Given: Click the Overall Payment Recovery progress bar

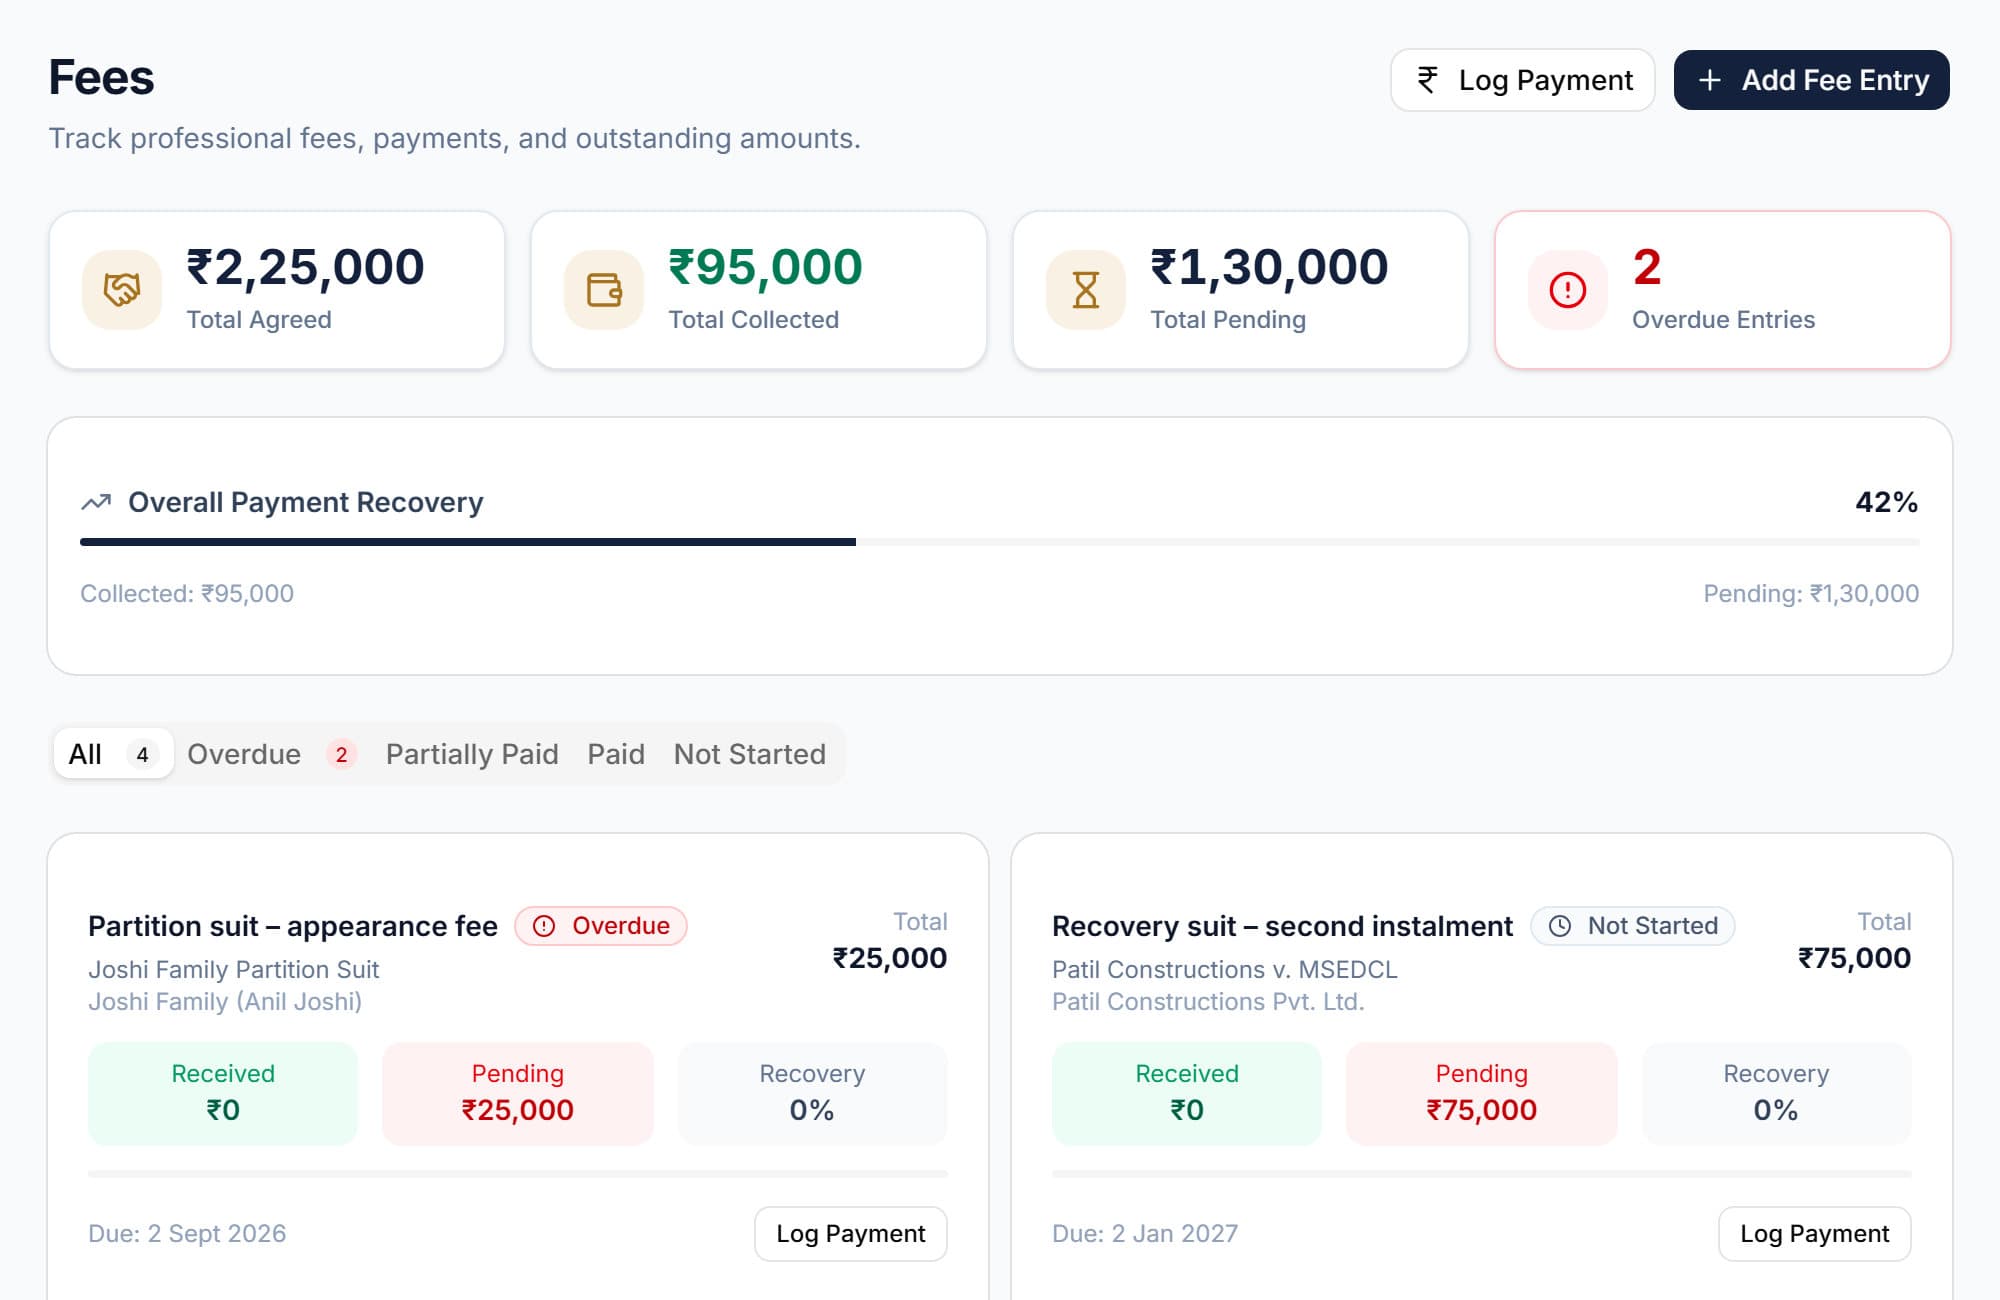Looking at the screenshot, I should point(1000,542).
